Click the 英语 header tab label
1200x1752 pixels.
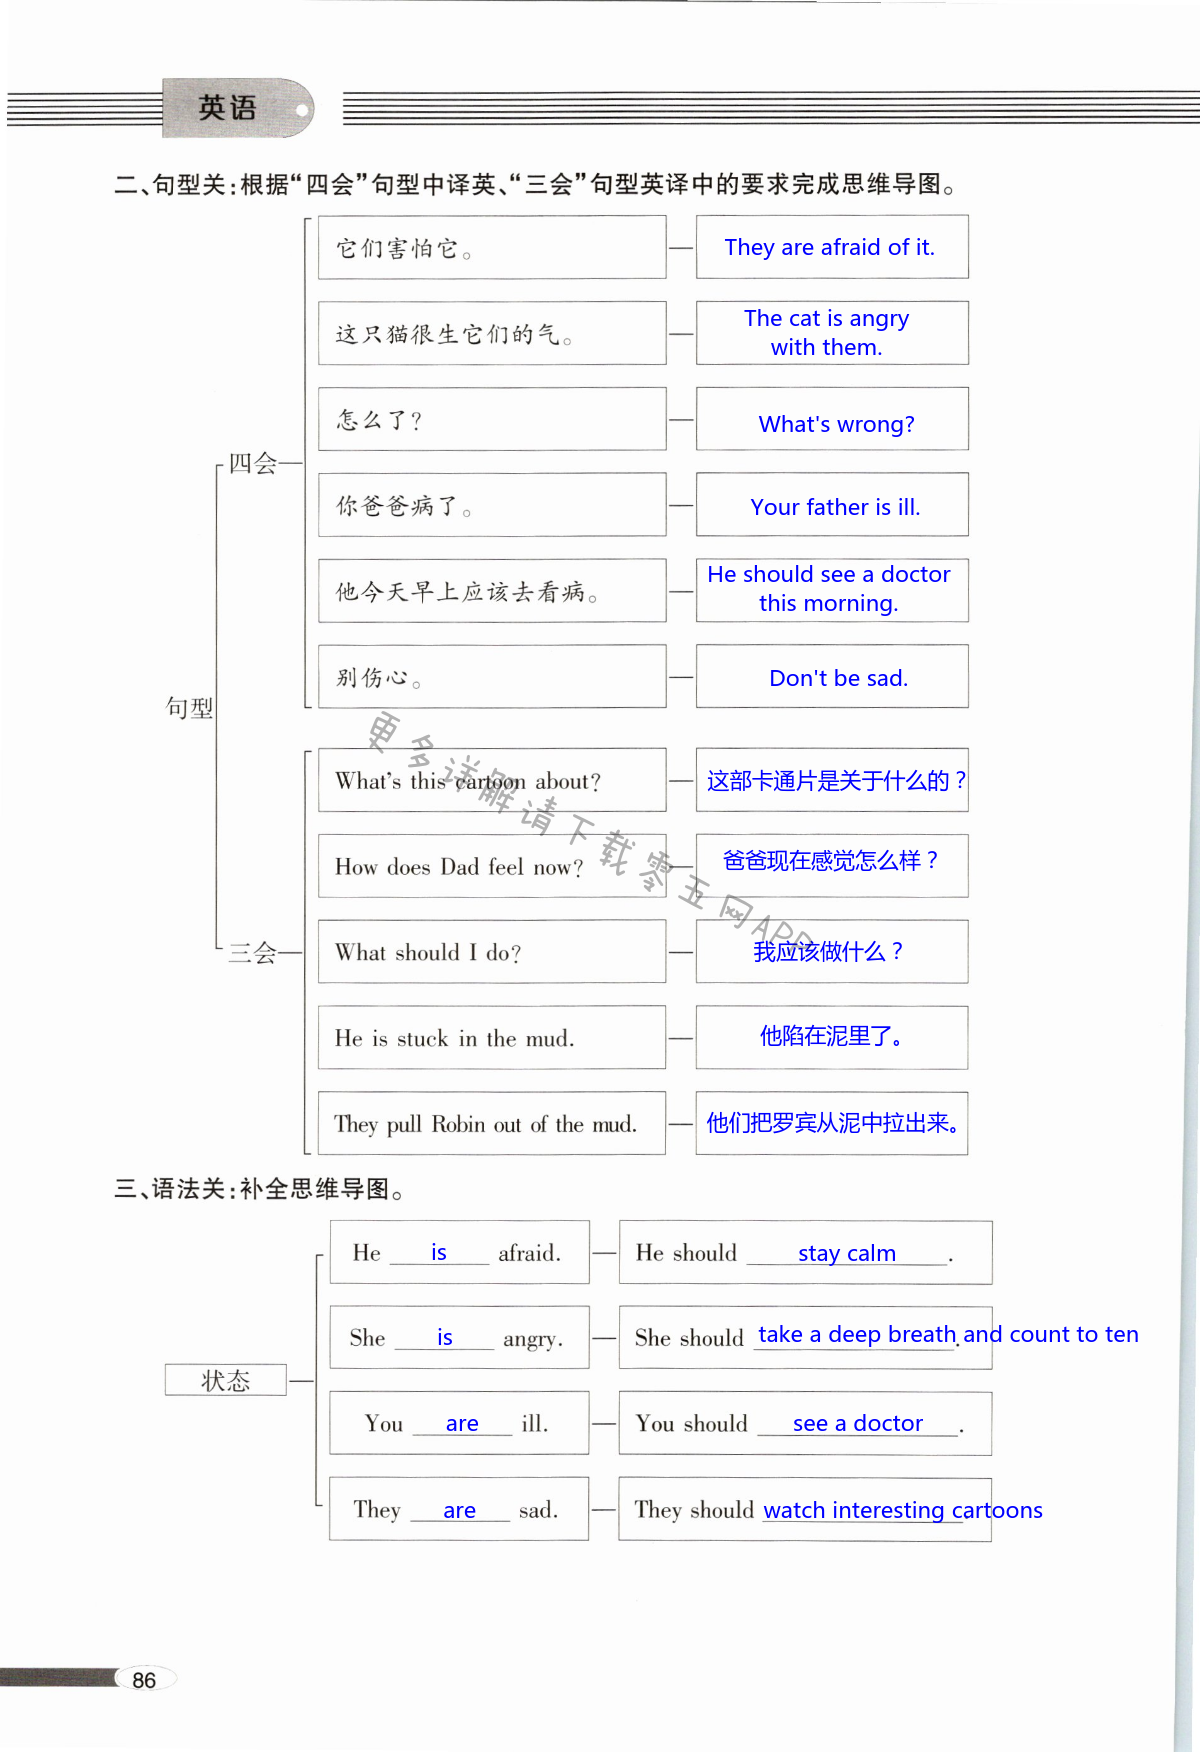(228, 108)
